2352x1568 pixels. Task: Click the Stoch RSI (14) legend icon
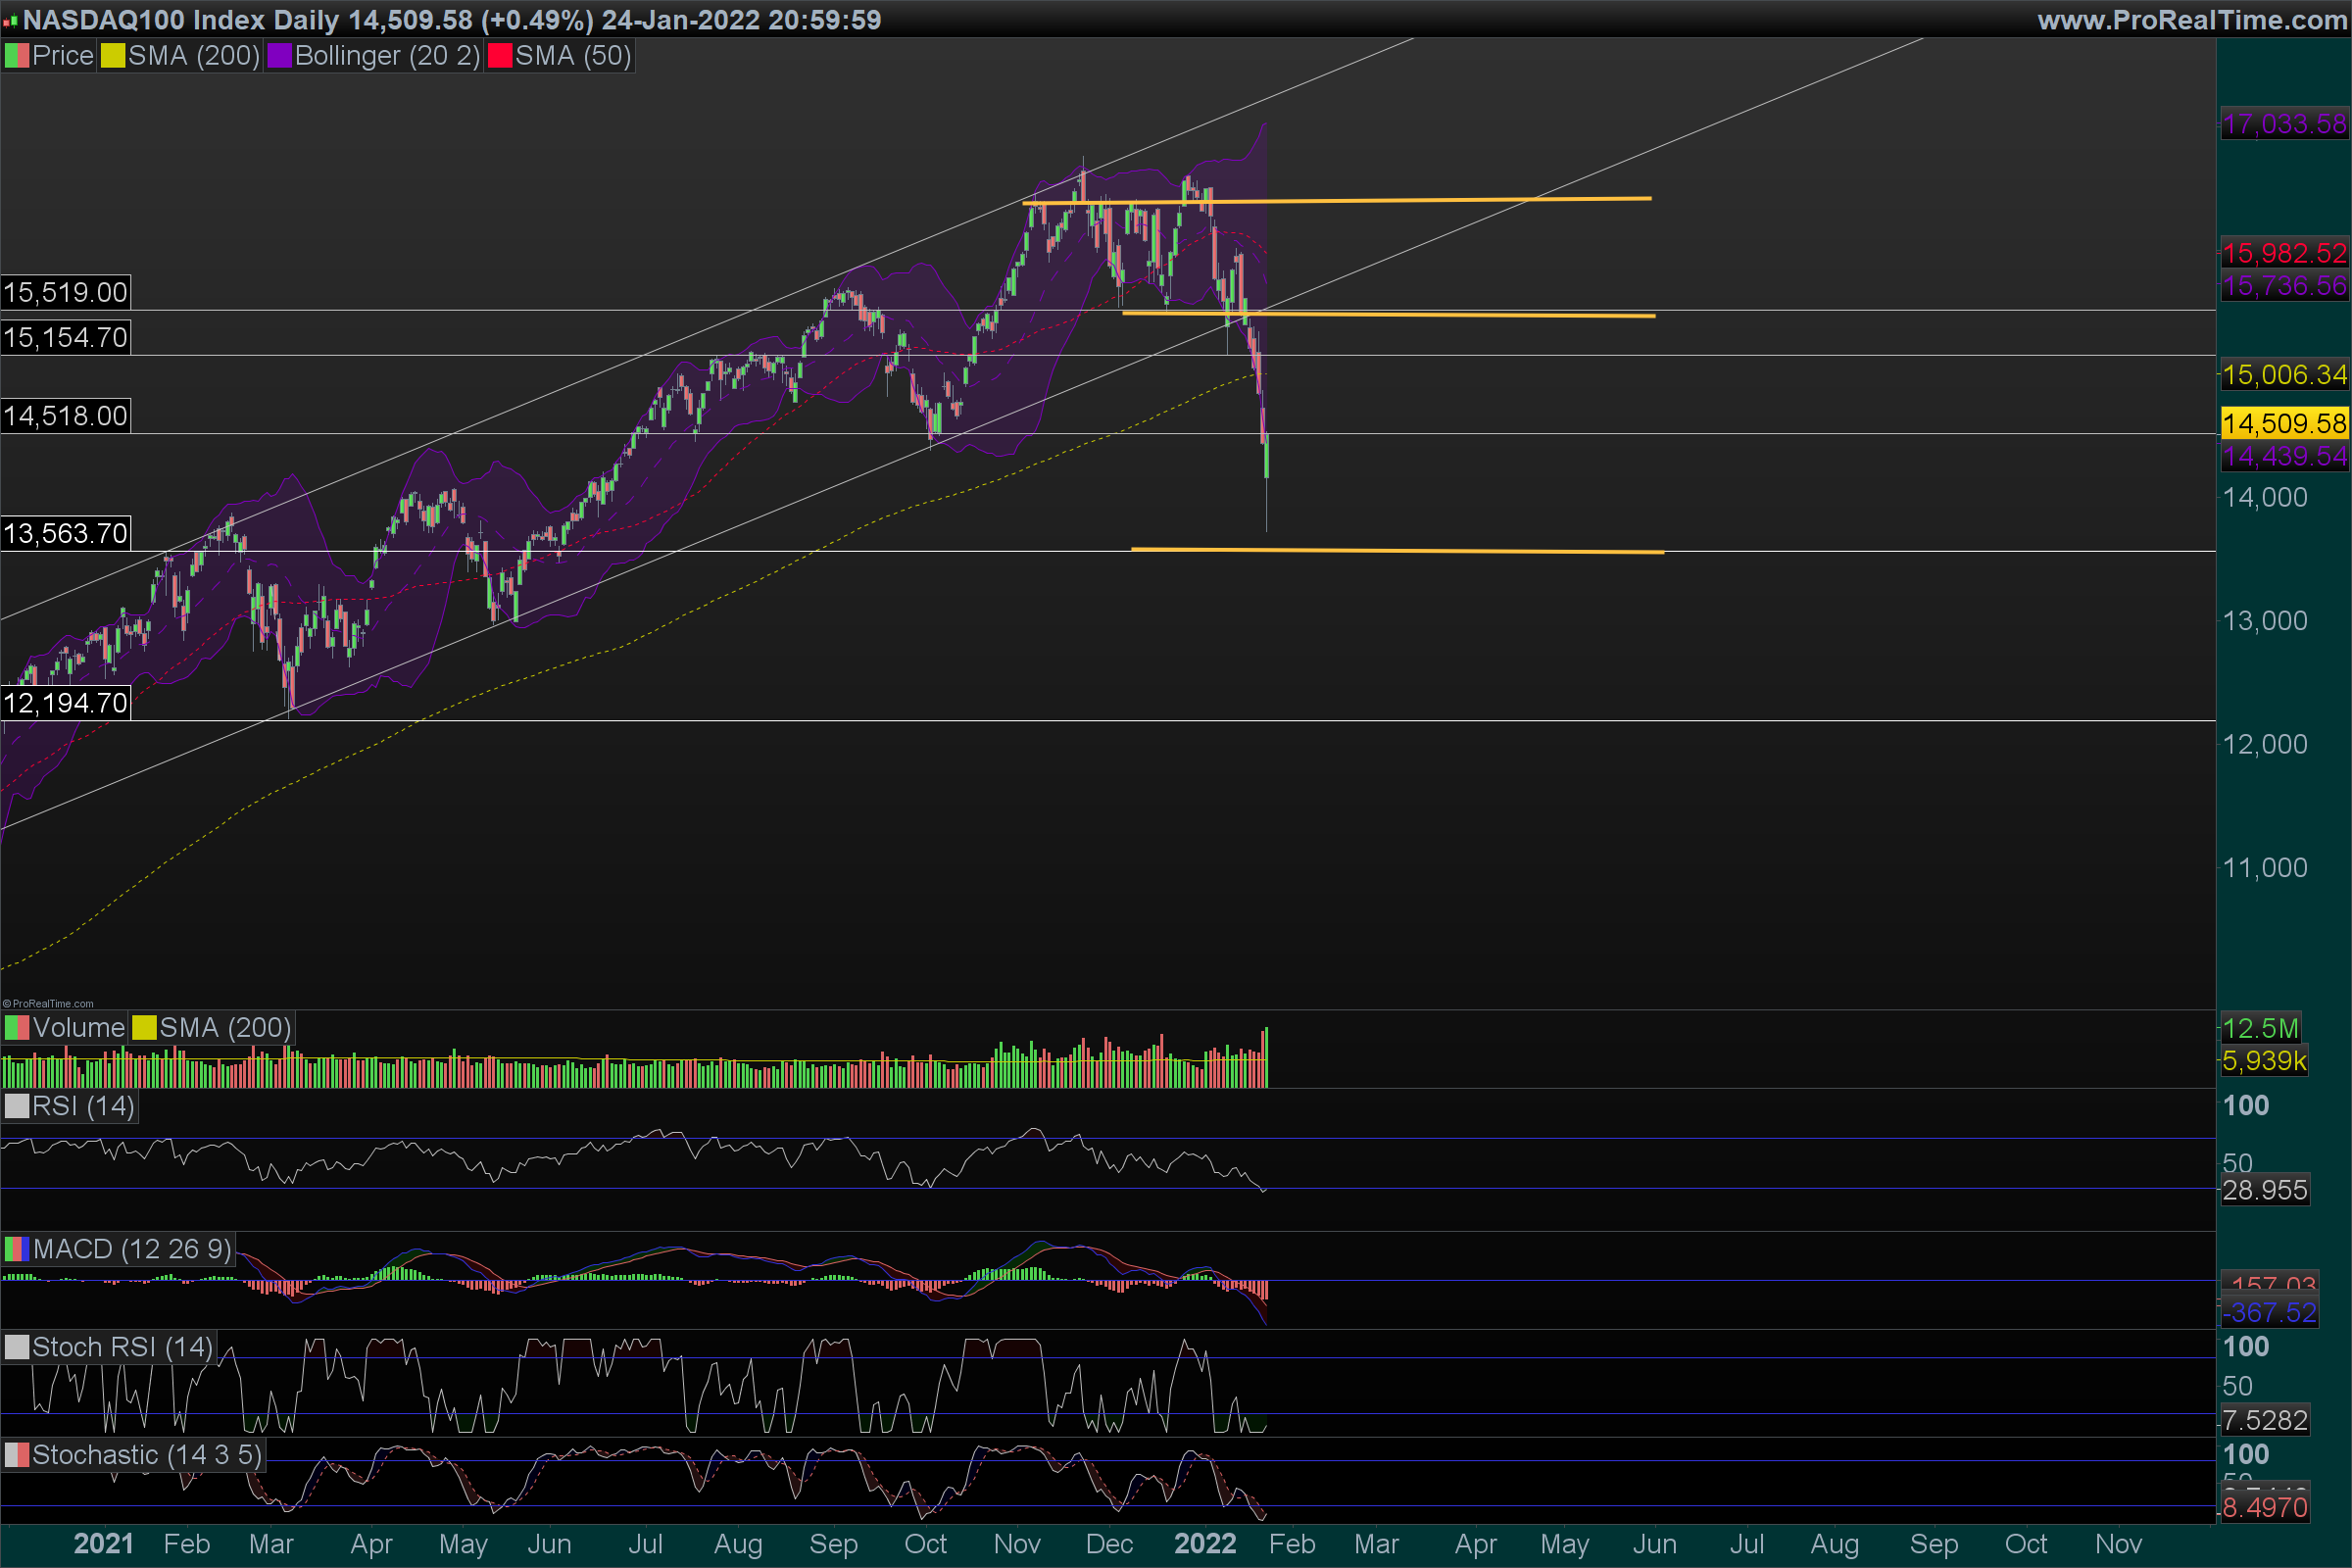[16, 1347]
